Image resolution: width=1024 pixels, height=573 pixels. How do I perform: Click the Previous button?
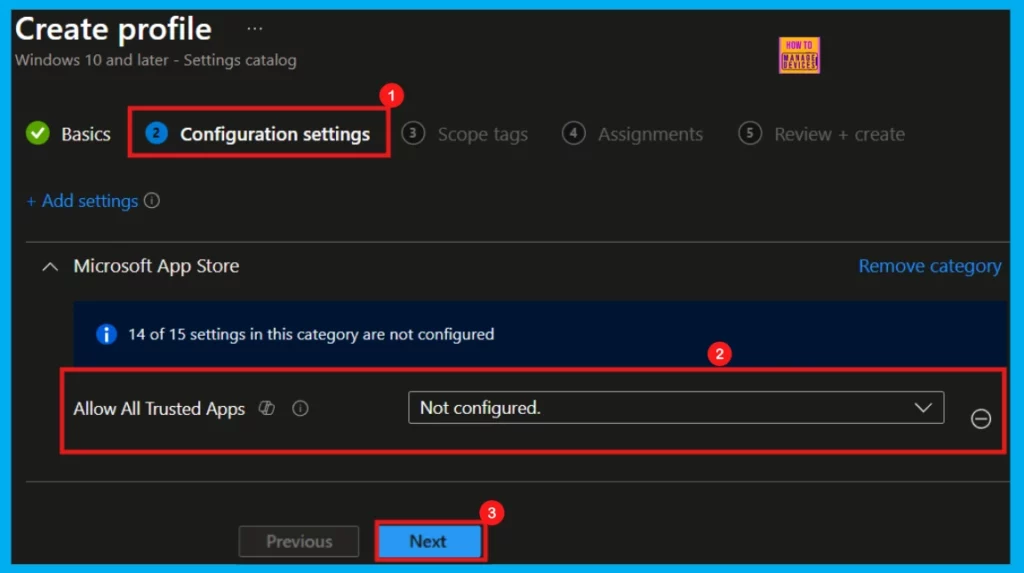[x=298, y=542]
